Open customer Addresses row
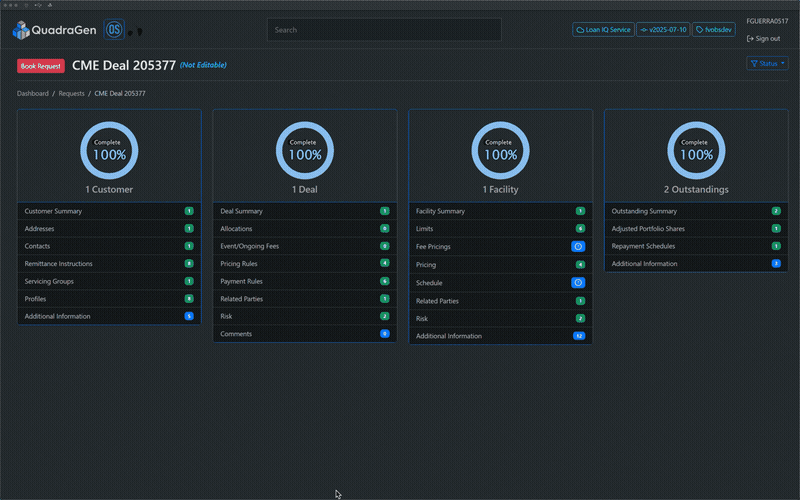This screenshot has height=500, width=800. coord(109,229)
